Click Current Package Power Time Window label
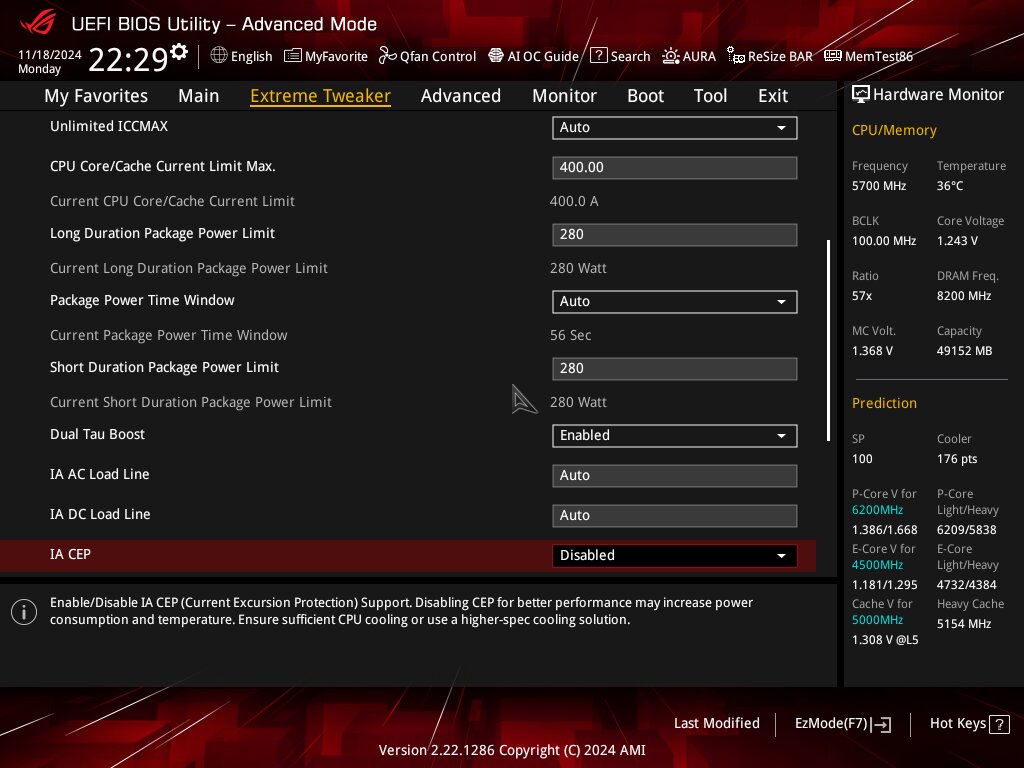1024x768 pixels. 168,335
